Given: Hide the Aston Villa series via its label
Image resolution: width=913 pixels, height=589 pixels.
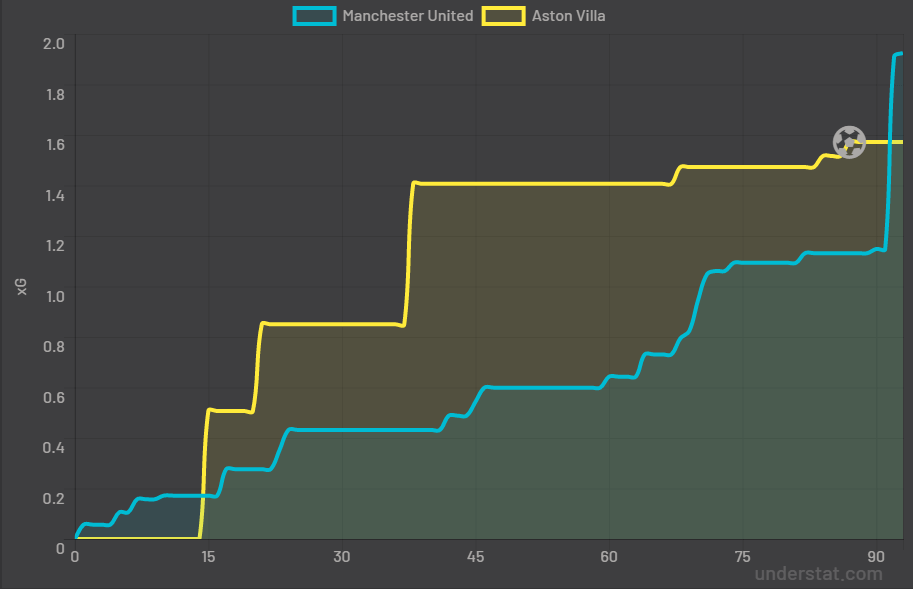Looking at the screenshot, I should click(568, 16).
